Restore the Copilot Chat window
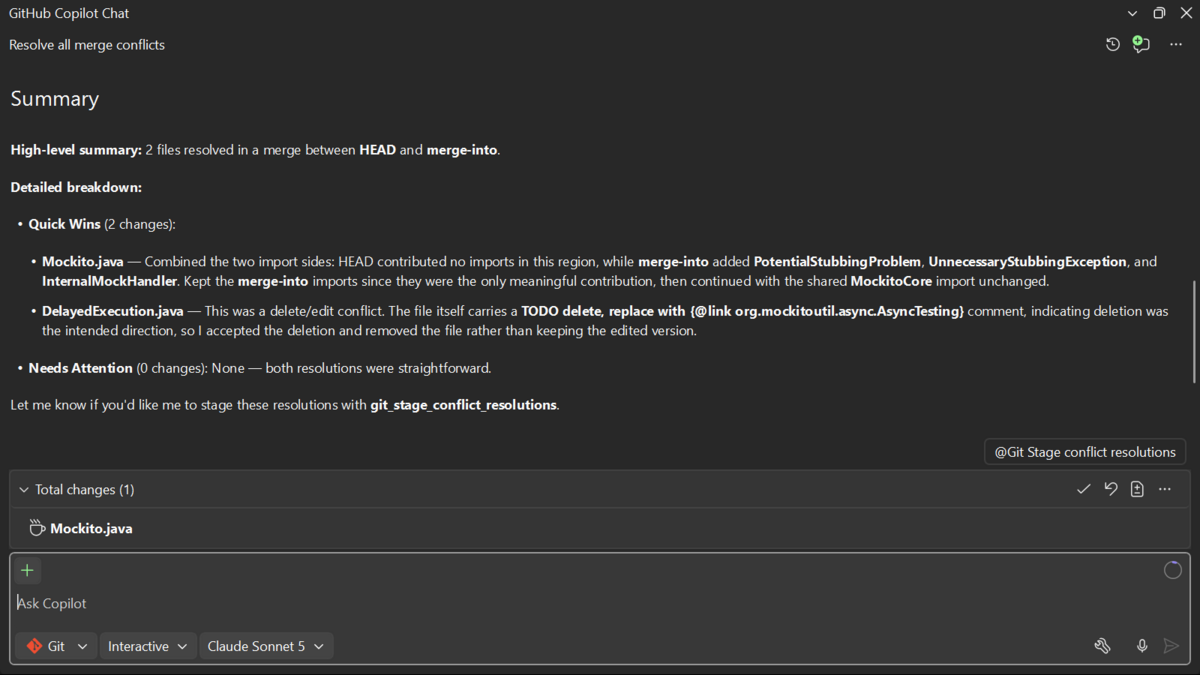The height and width of the screenshot is (675, 1200). (1159, 13)
